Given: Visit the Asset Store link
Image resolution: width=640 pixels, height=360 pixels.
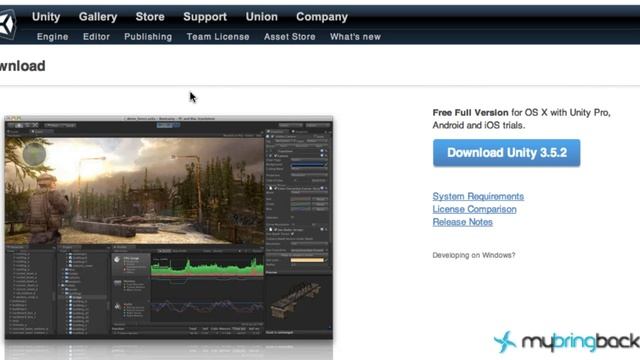Looking at the screenshot, I should (x=289, y=37).
